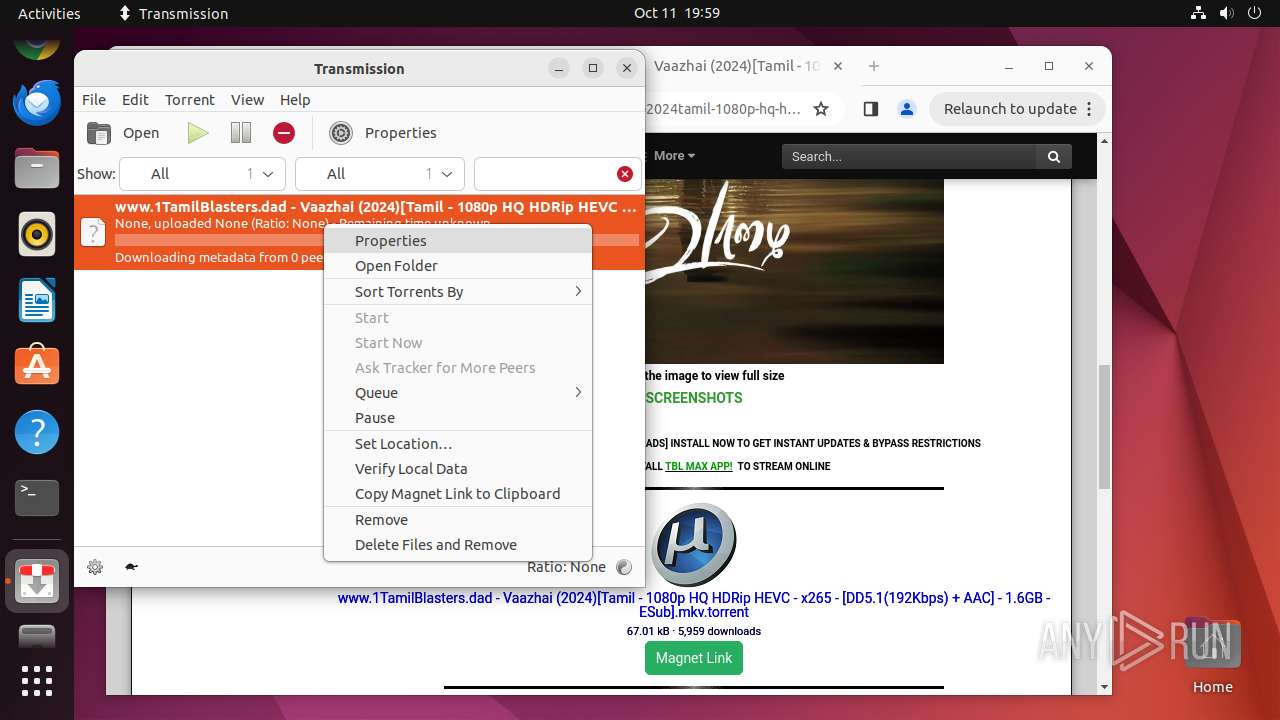Open Transmission options gear in status bar
The width and height of the screenshot is (1280, 720).
pyautogui.click(x=95, y=567)
